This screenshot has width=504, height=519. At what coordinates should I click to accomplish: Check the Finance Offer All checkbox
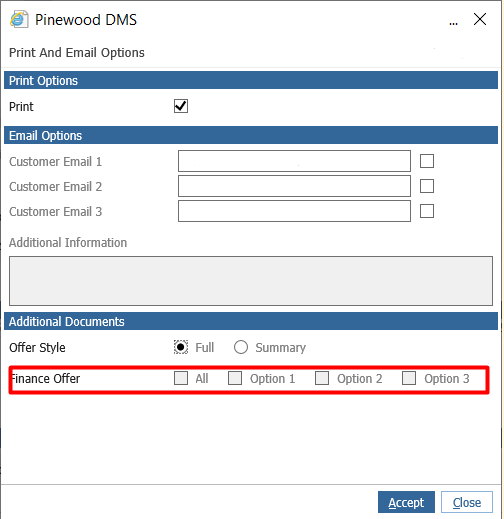pos(181,378)
